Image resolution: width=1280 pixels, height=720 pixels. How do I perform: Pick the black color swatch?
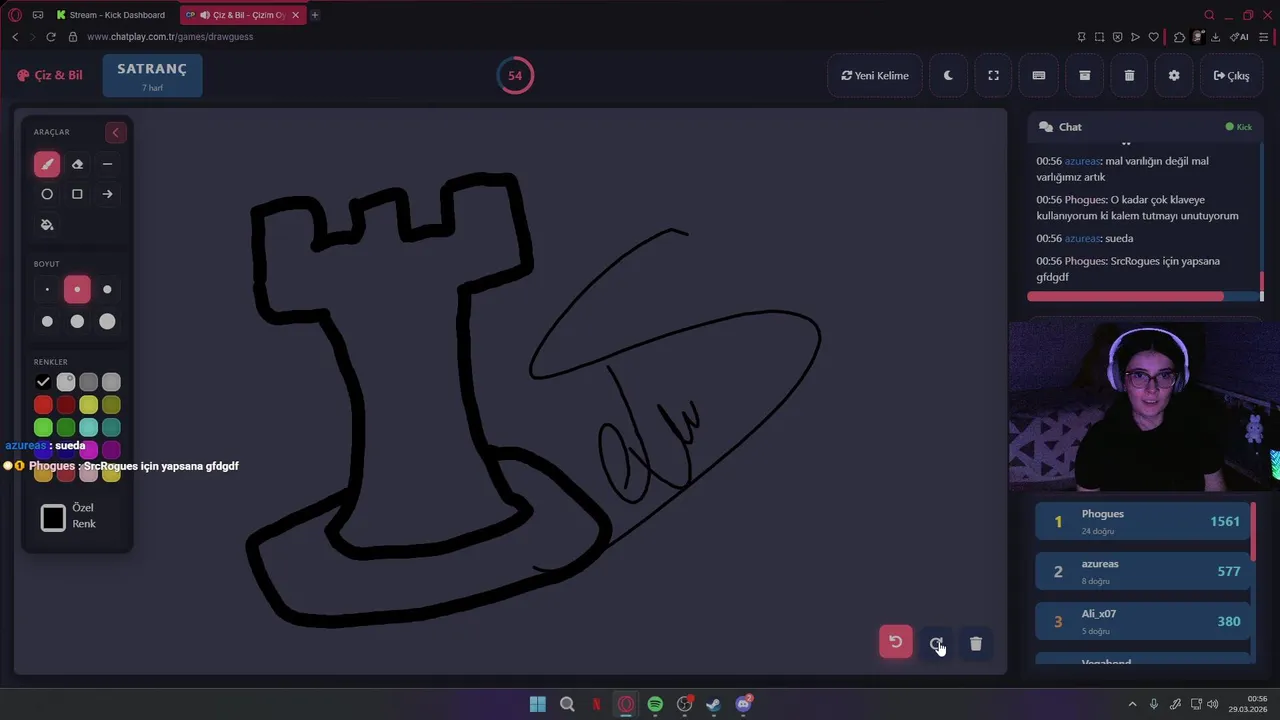click(x=43, y=382)
